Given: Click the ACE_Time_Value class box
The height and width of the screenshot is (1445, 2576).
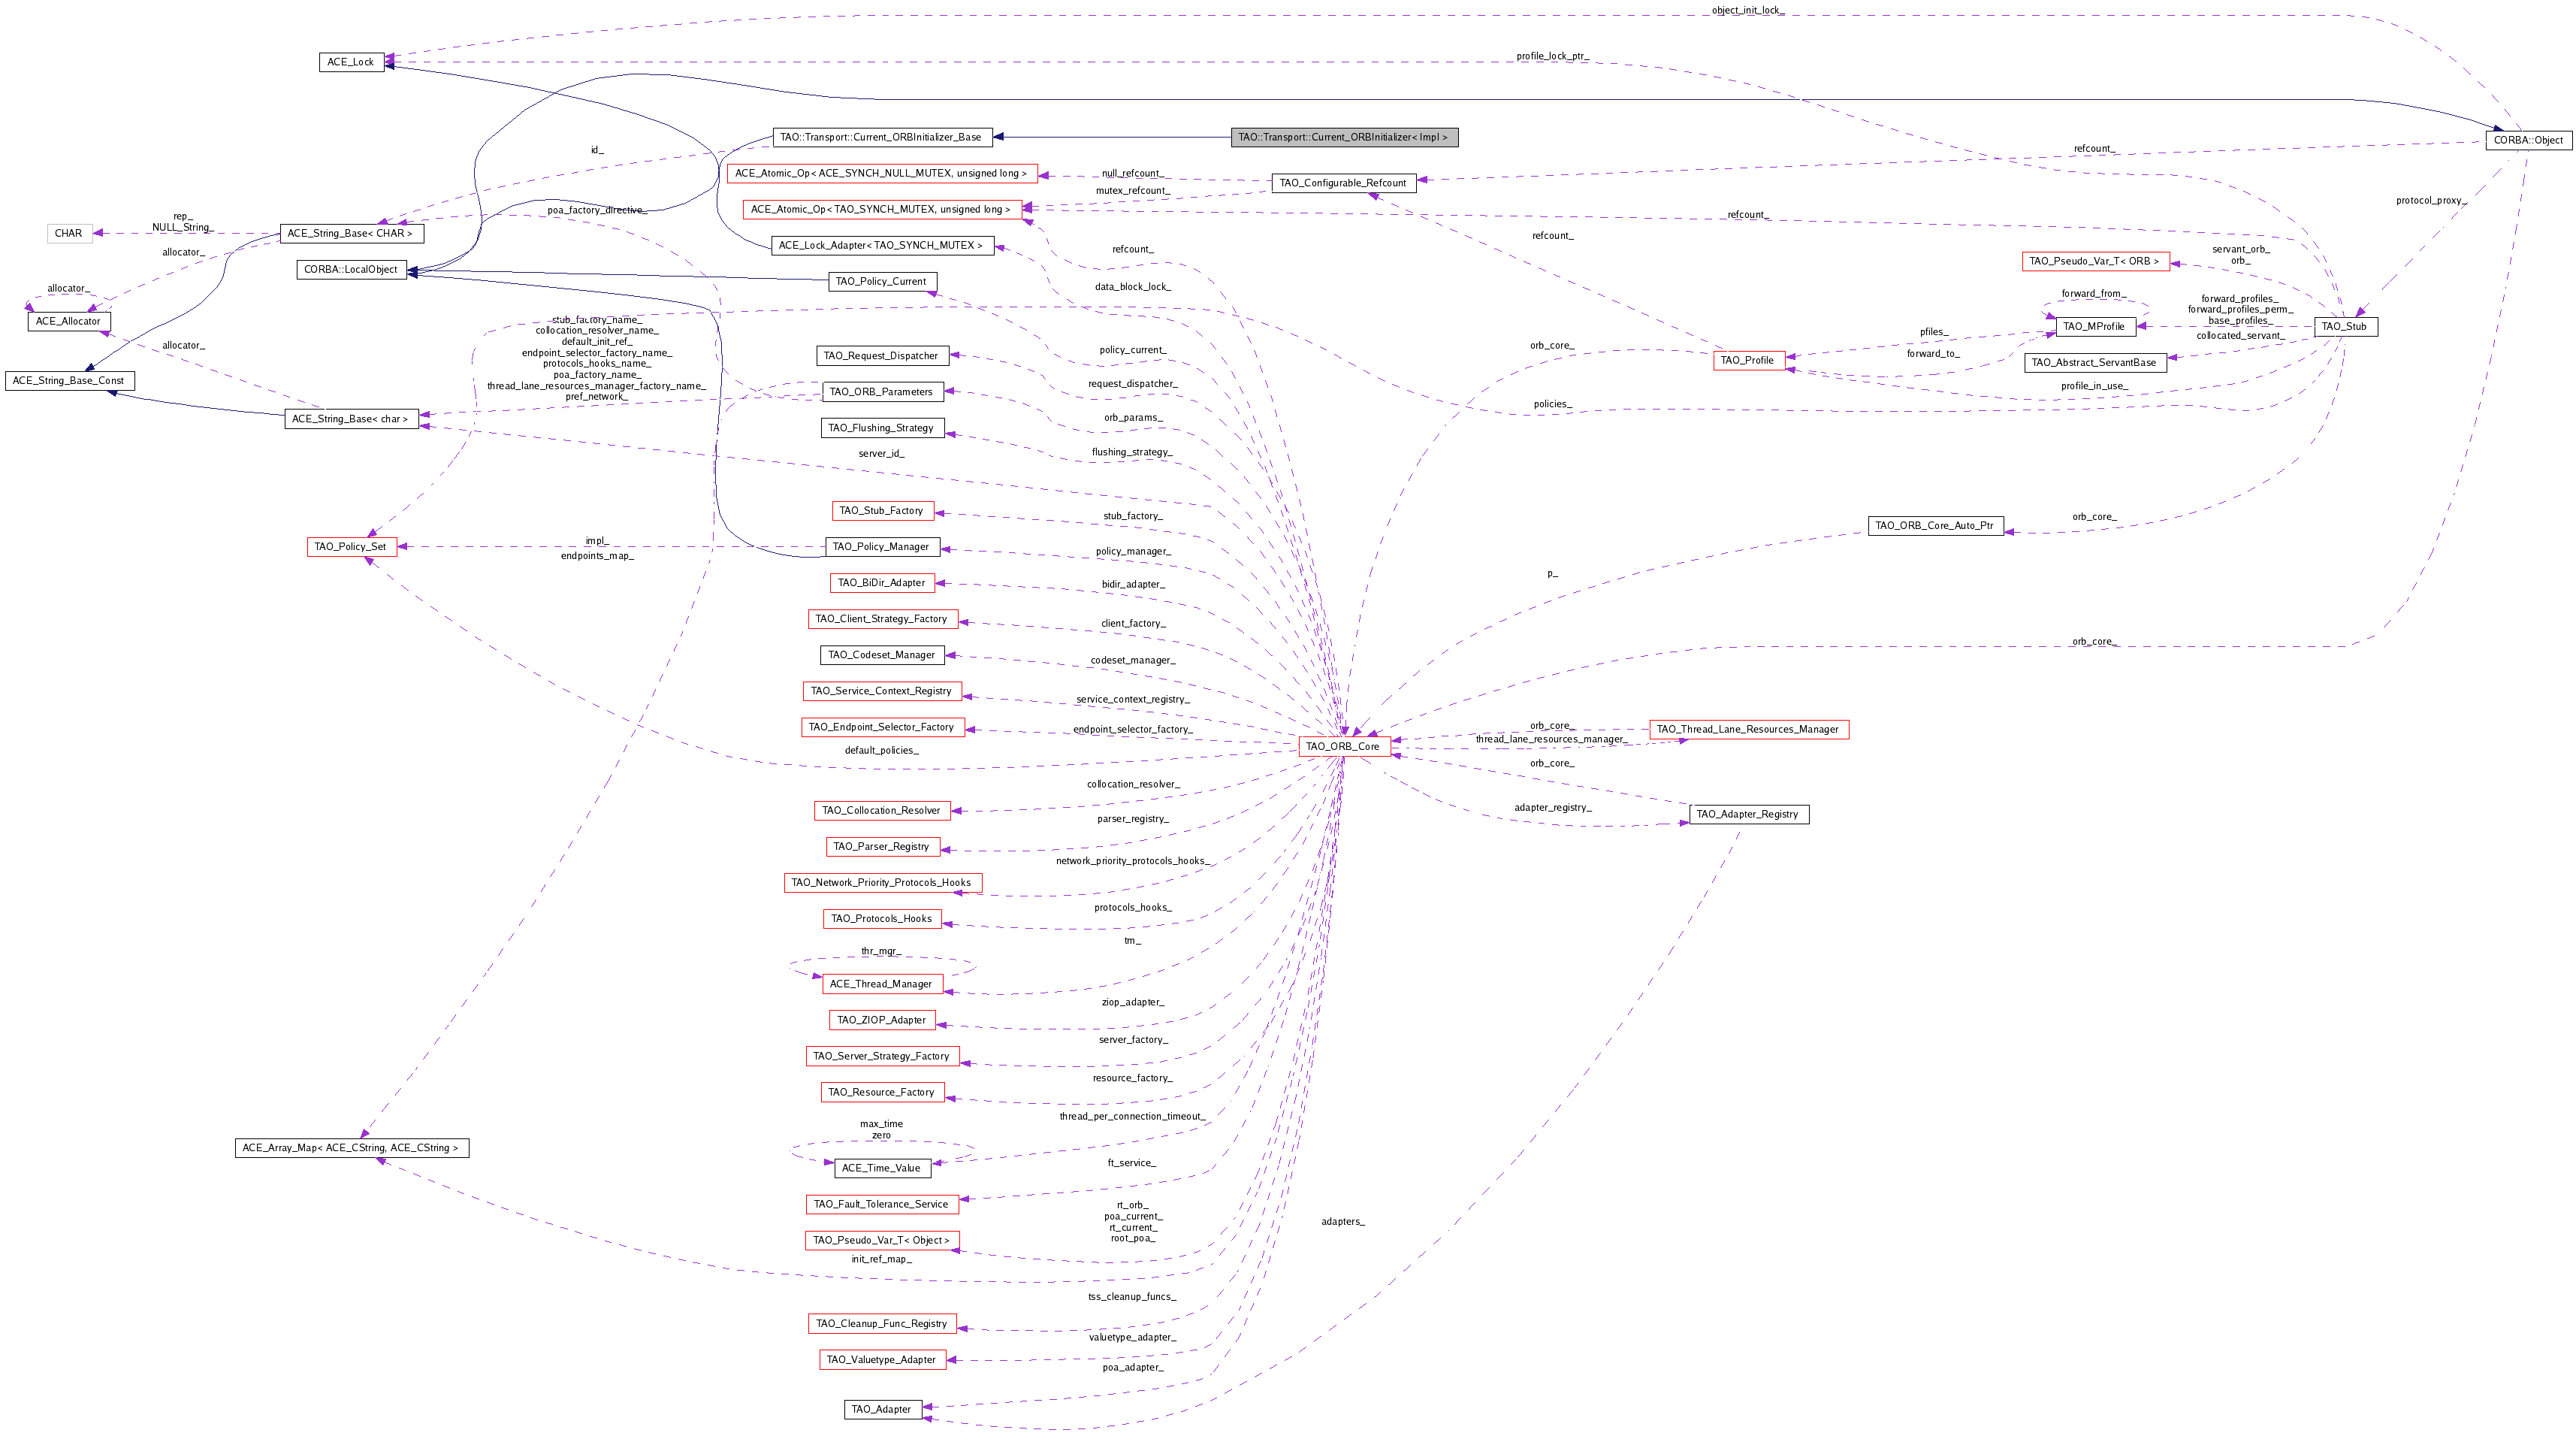Looking at the screenshot, I should 883,1168.
